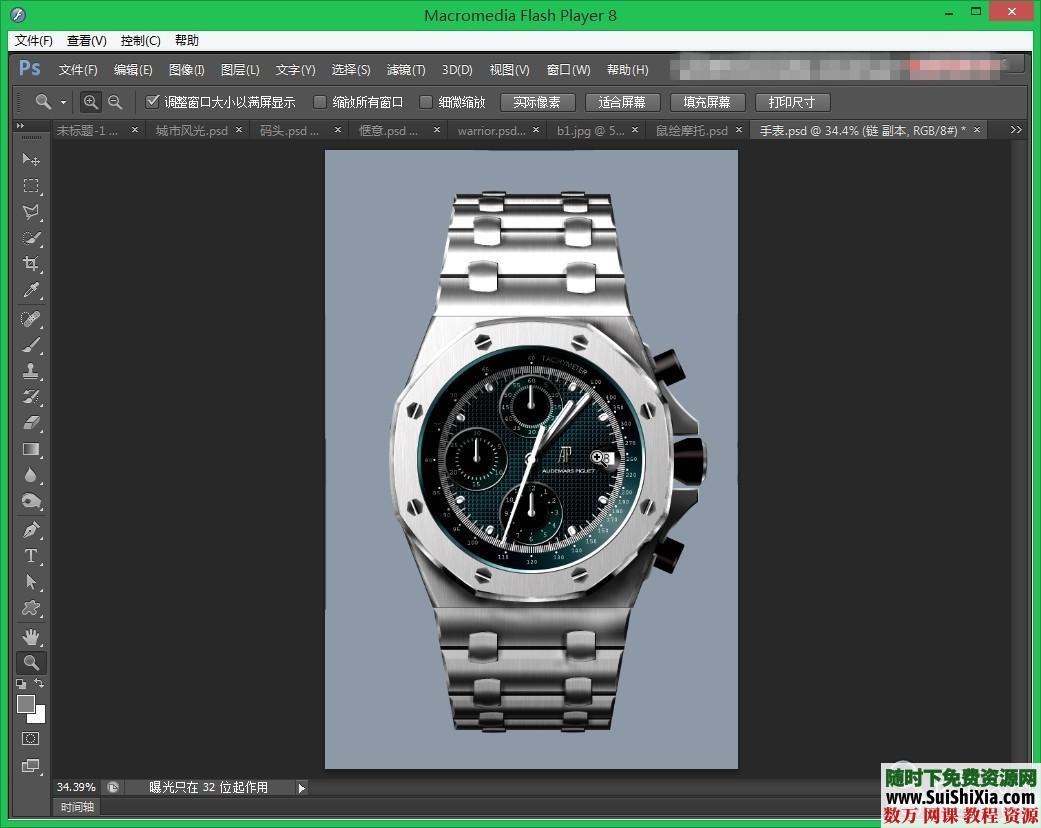Activate the Hand tool
1041x828 pixels.
(31, 635)
